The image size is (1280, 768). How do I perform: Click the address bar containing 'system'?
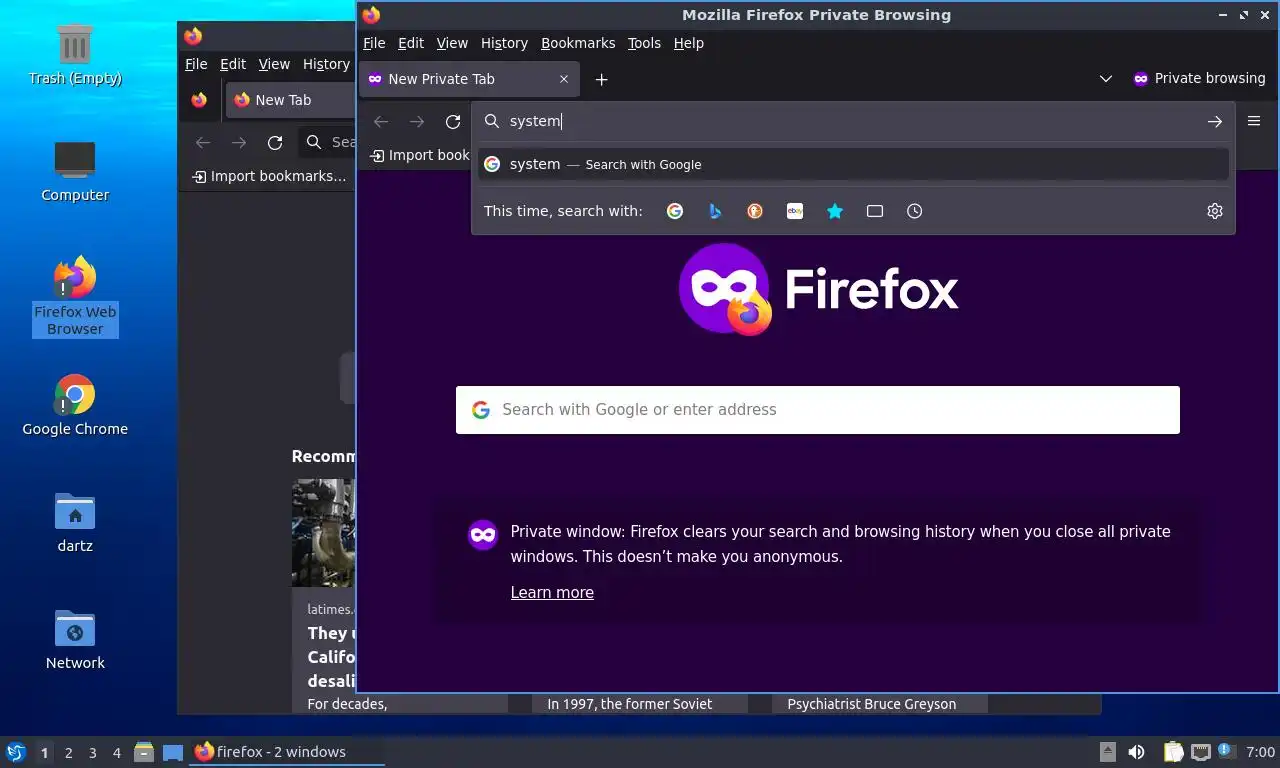[853, 121]
